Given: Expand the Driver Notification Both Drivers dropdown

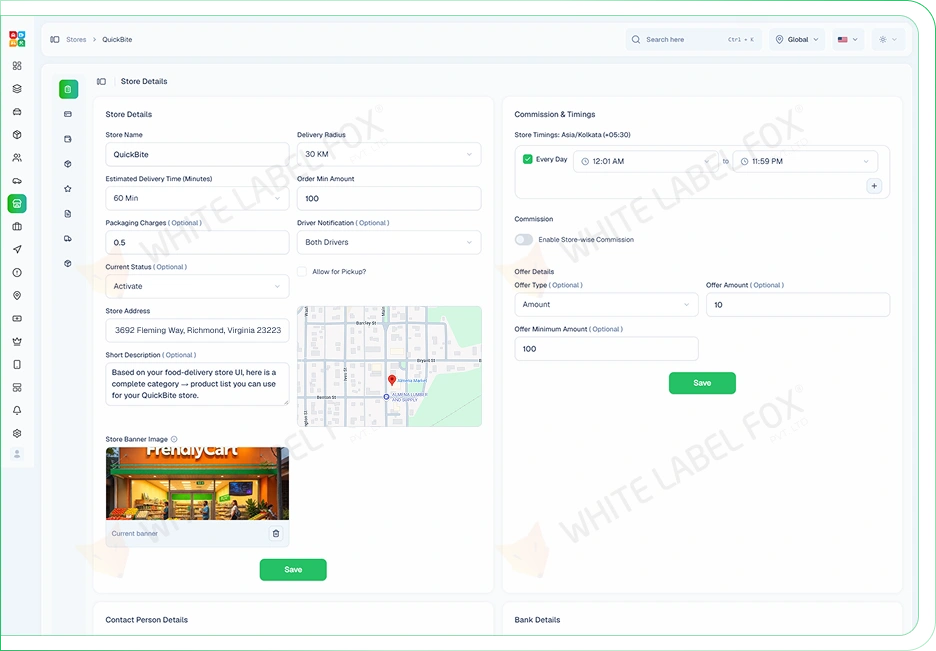Looking at the screenshot, I should point(389,242).
